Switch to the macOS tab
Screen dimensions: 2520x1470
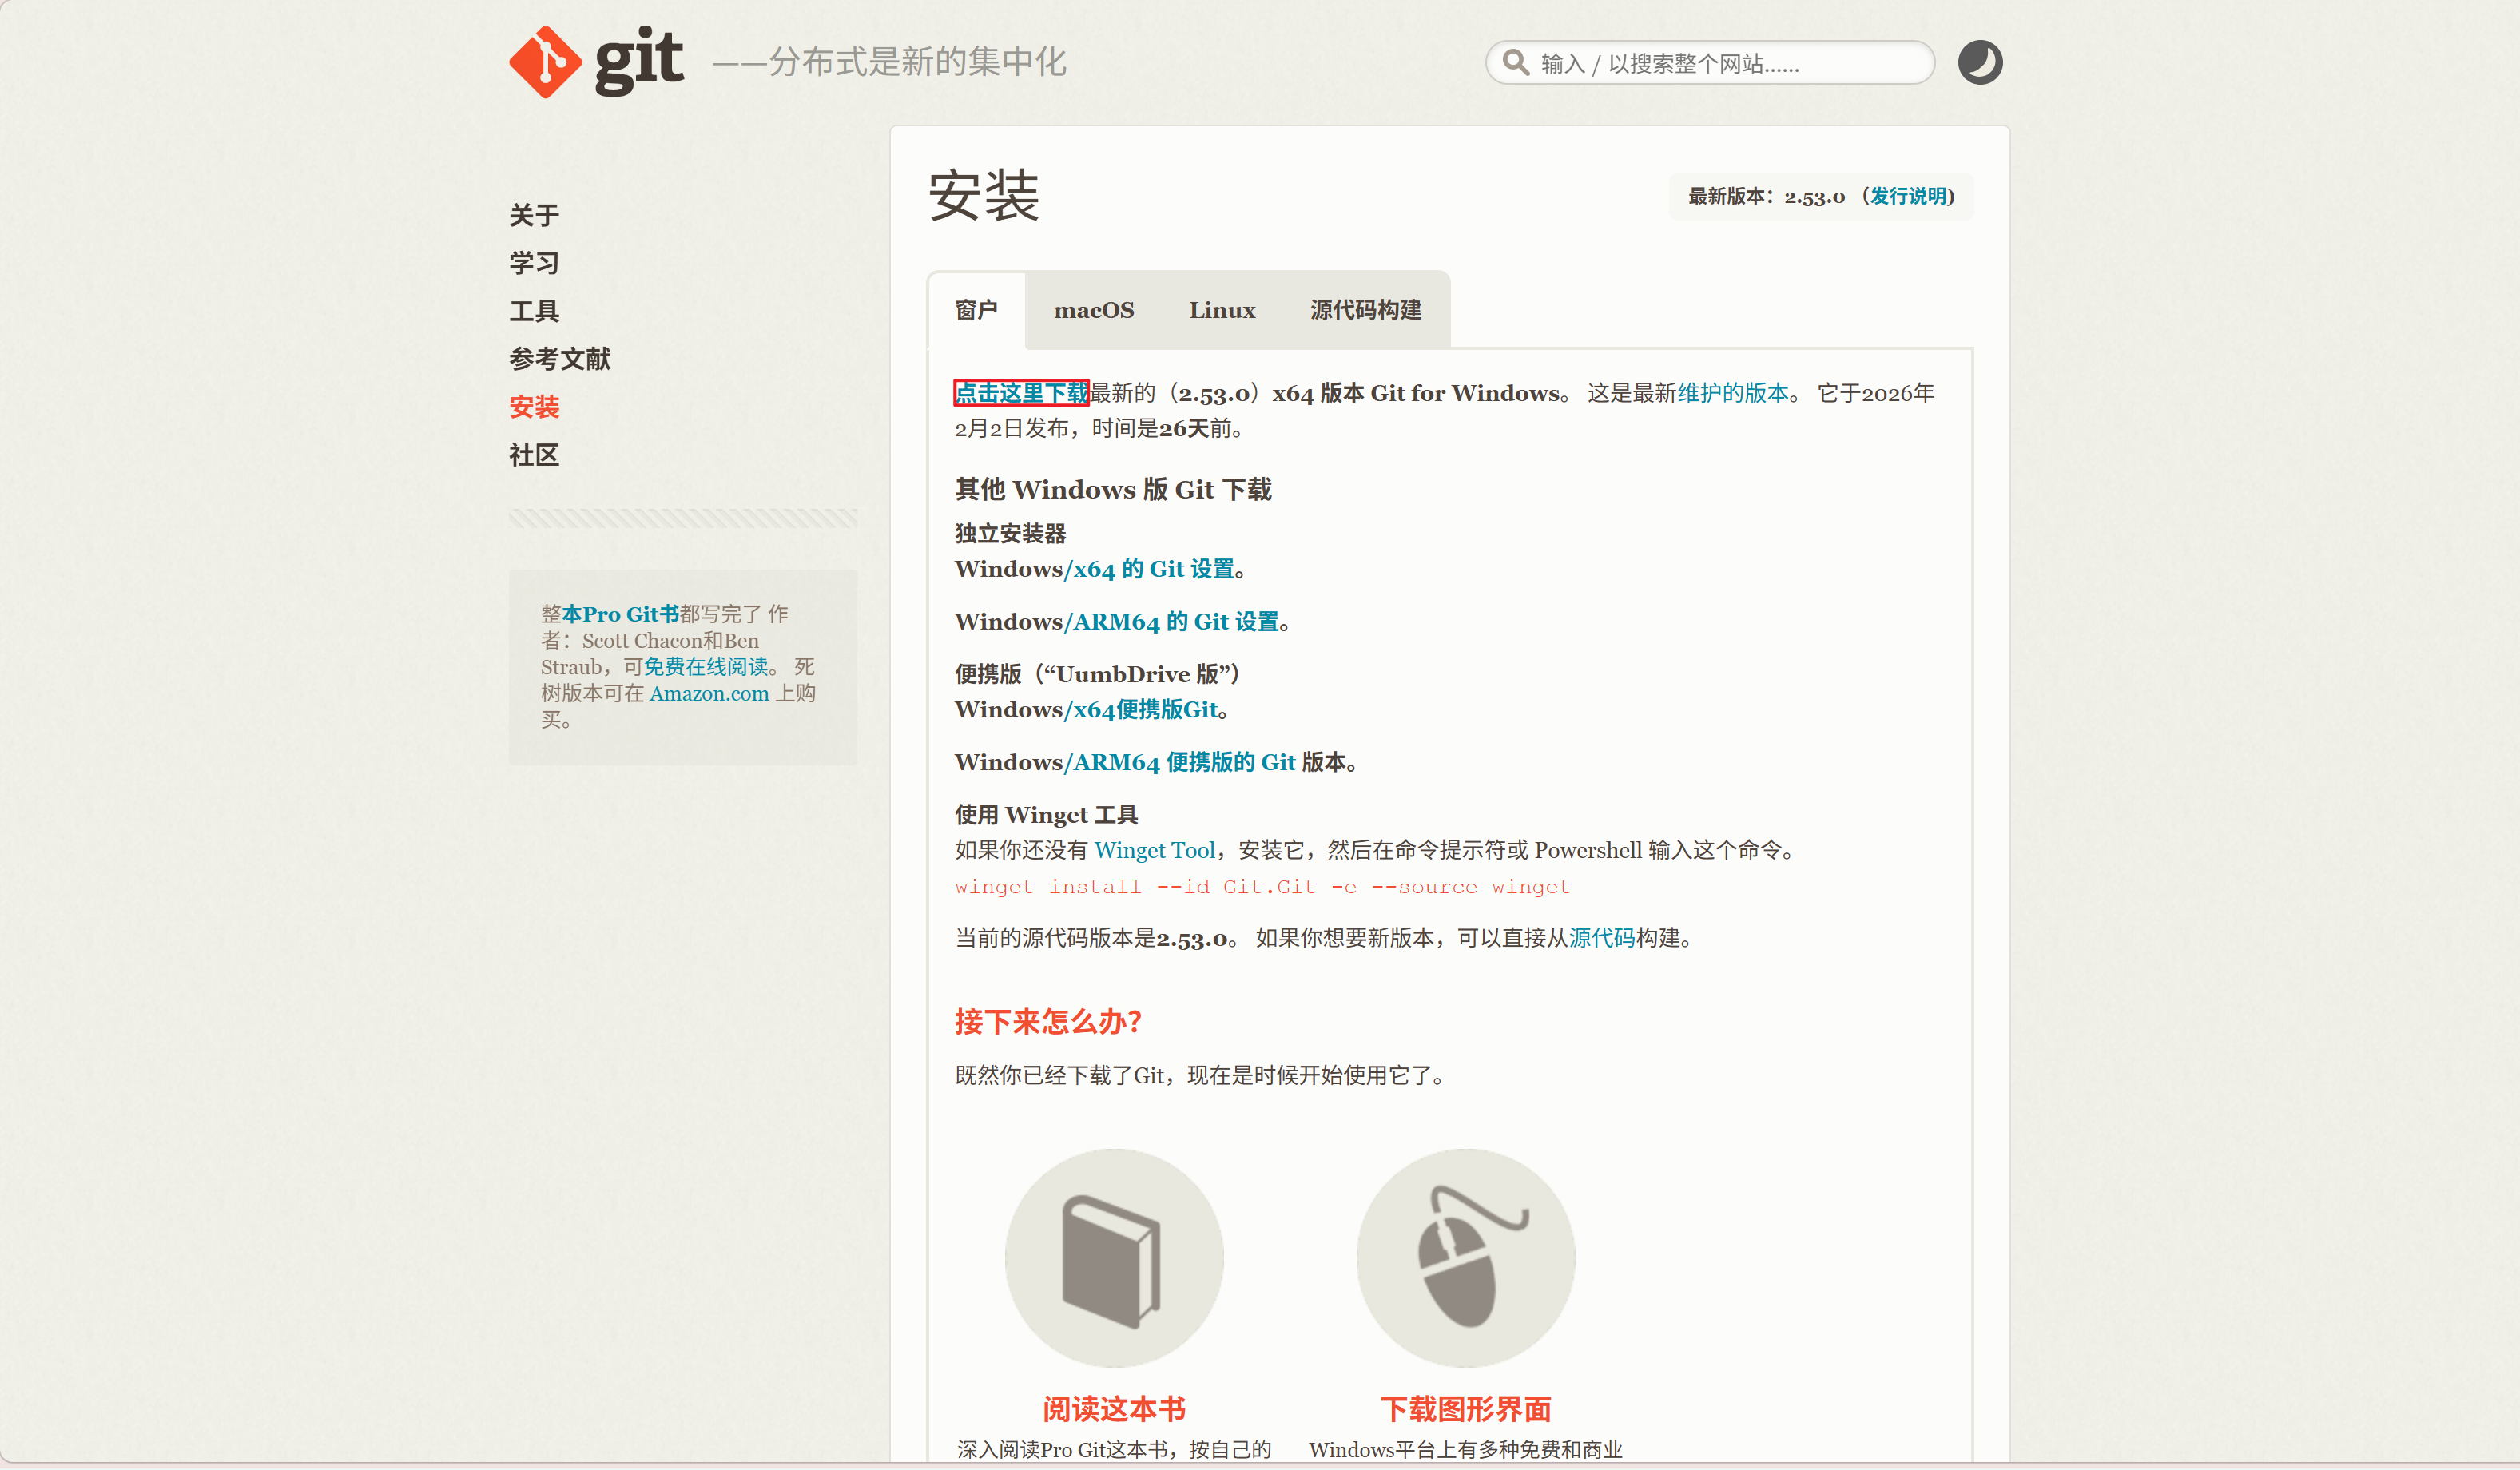1093,310
